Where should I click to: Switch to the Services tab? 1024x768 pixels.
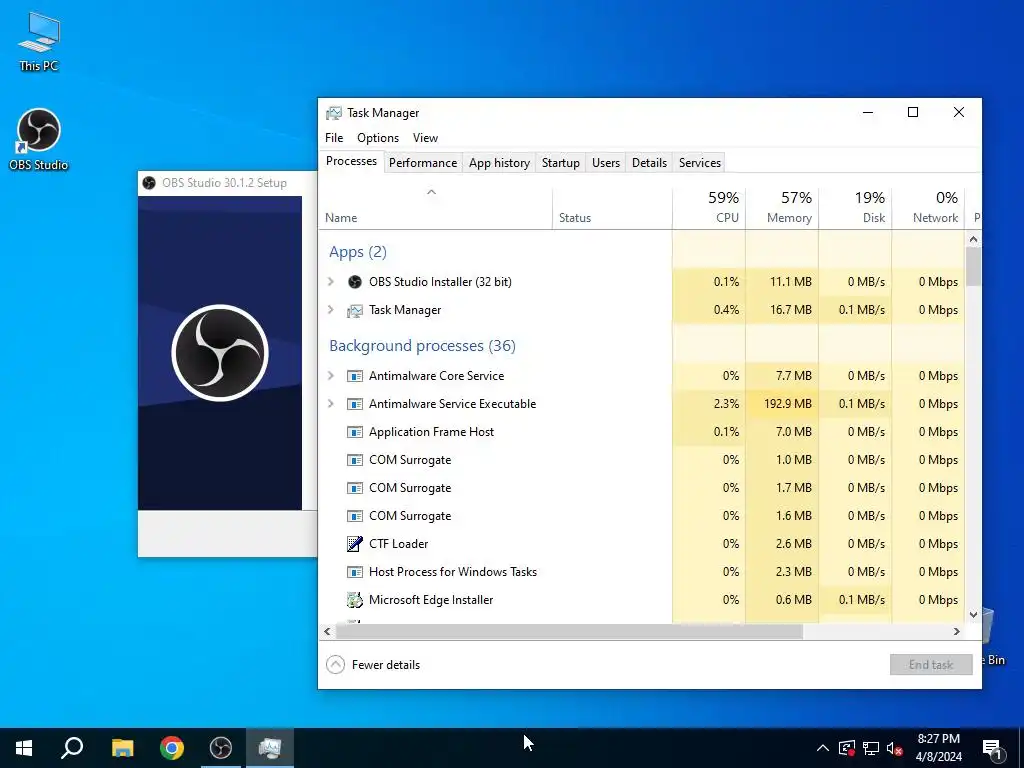(699, 163)
